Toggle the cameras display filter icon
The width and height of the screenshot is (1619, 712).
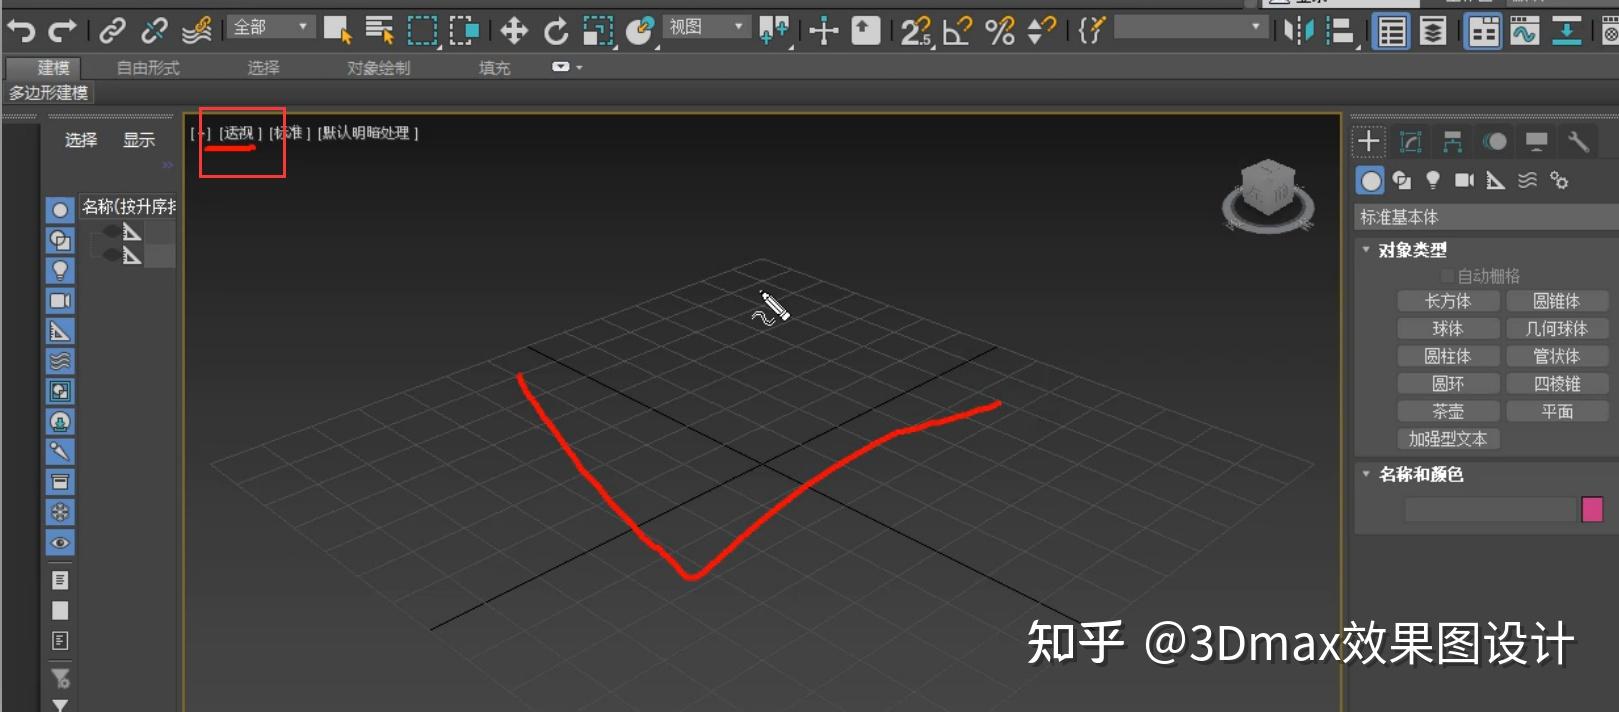(60, 300)
